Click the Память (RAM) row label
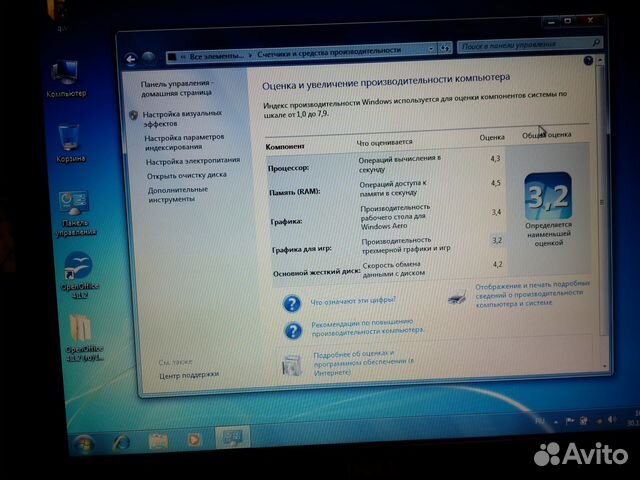This screenshot has width=640, height=480. tap(294, 191)
